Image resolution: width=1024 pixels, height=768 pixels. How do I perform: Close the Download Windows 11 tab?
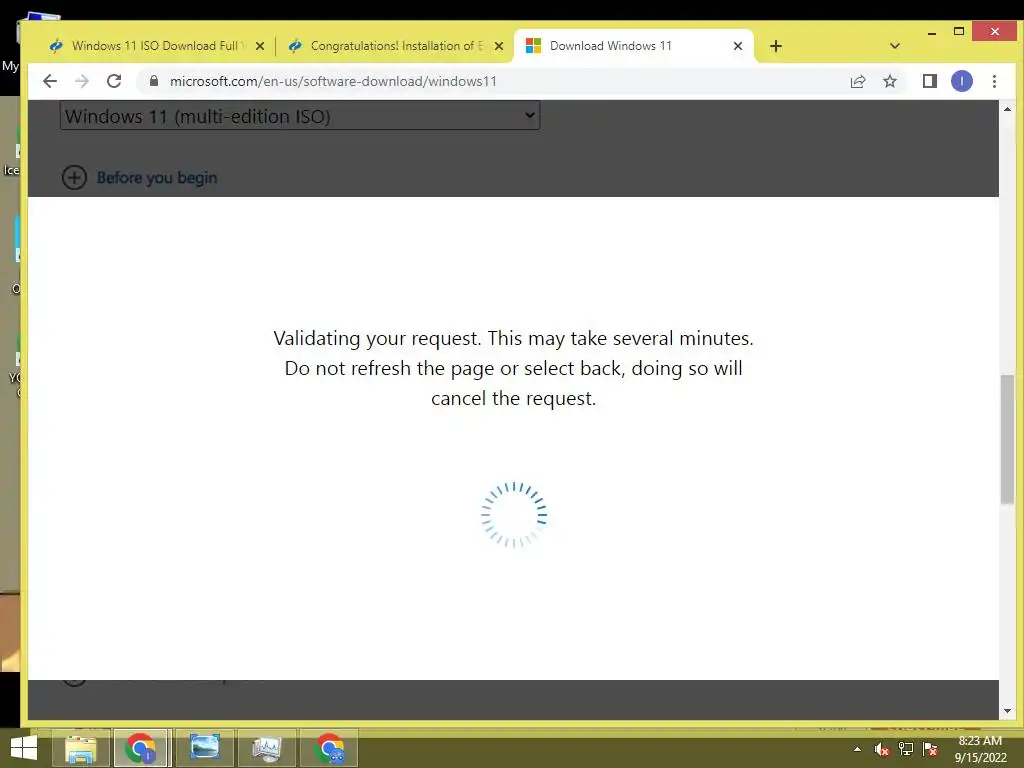[738, 46]
